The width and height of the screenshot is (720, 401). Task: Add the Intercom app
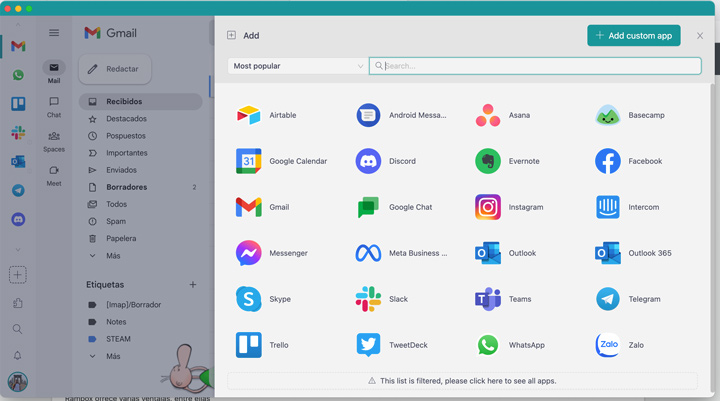[627, 207]
